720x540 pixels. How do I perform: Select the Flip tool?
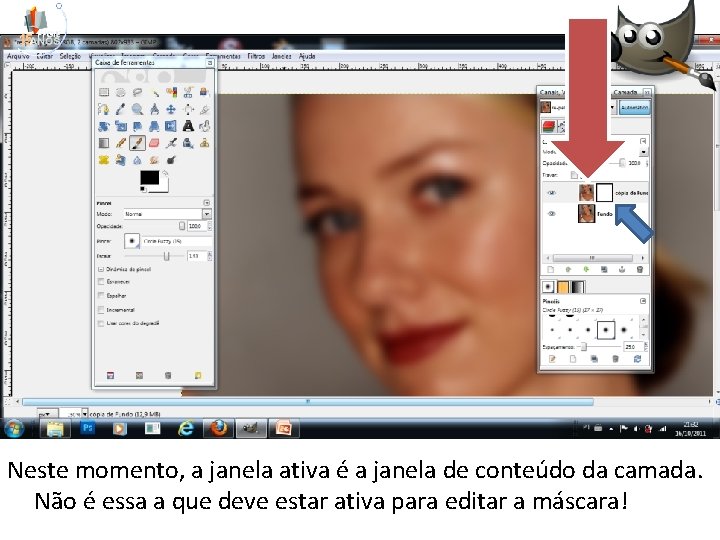[171, 126]
